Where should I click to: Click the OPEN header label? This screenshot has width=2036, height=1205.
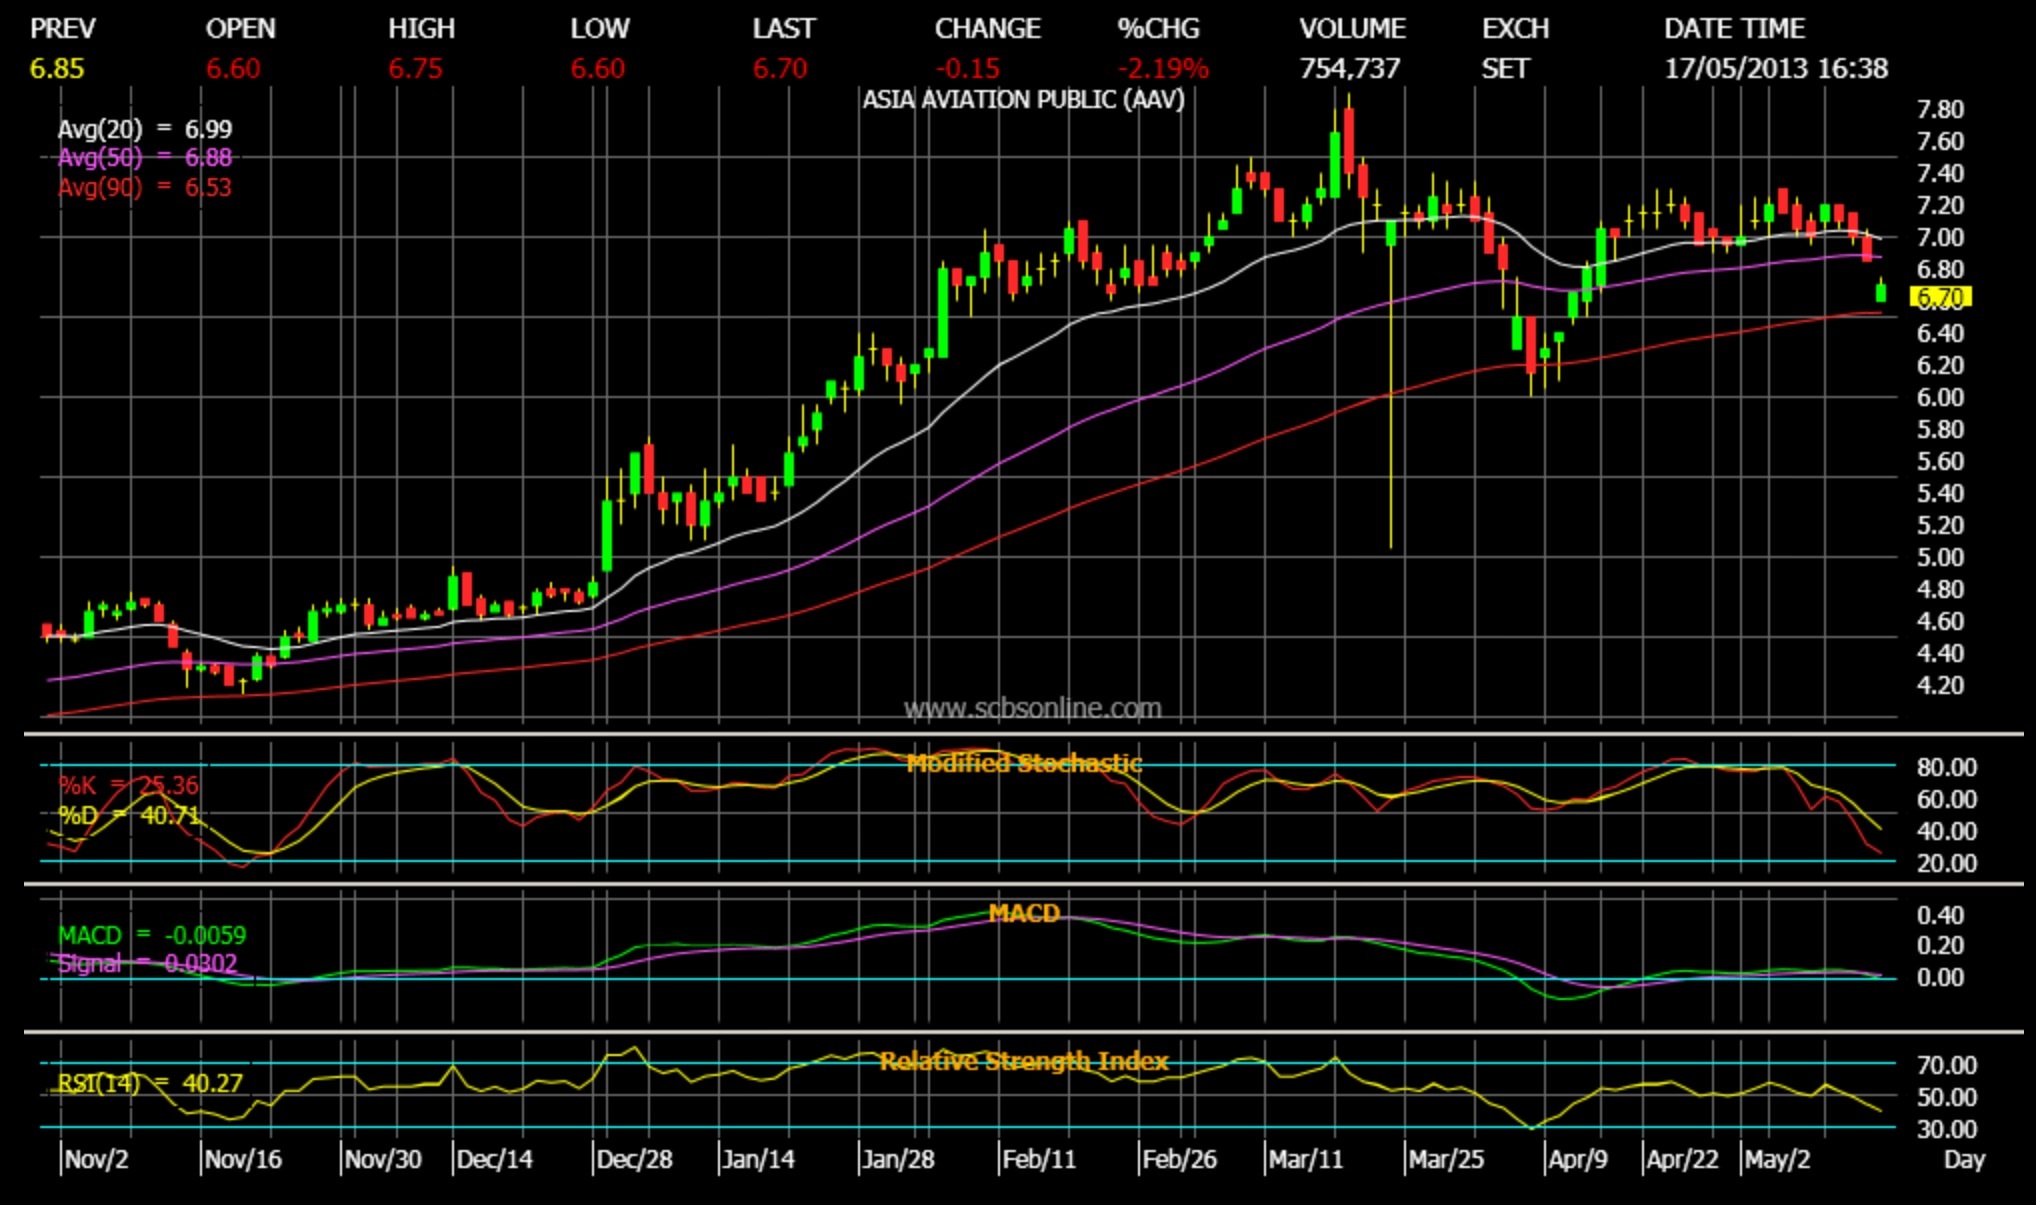tap(241, 29)
